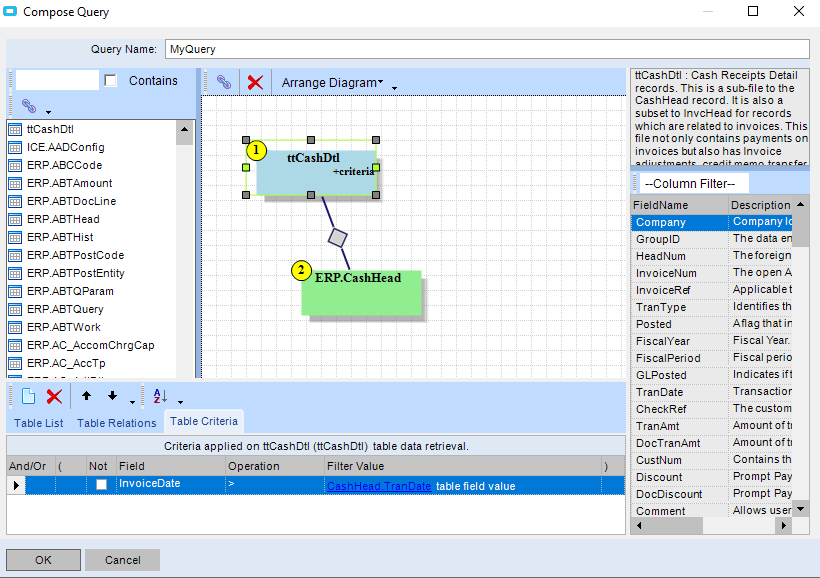
Task: Select ICE.AADConfig in the table list
Action: coord(66,147)
